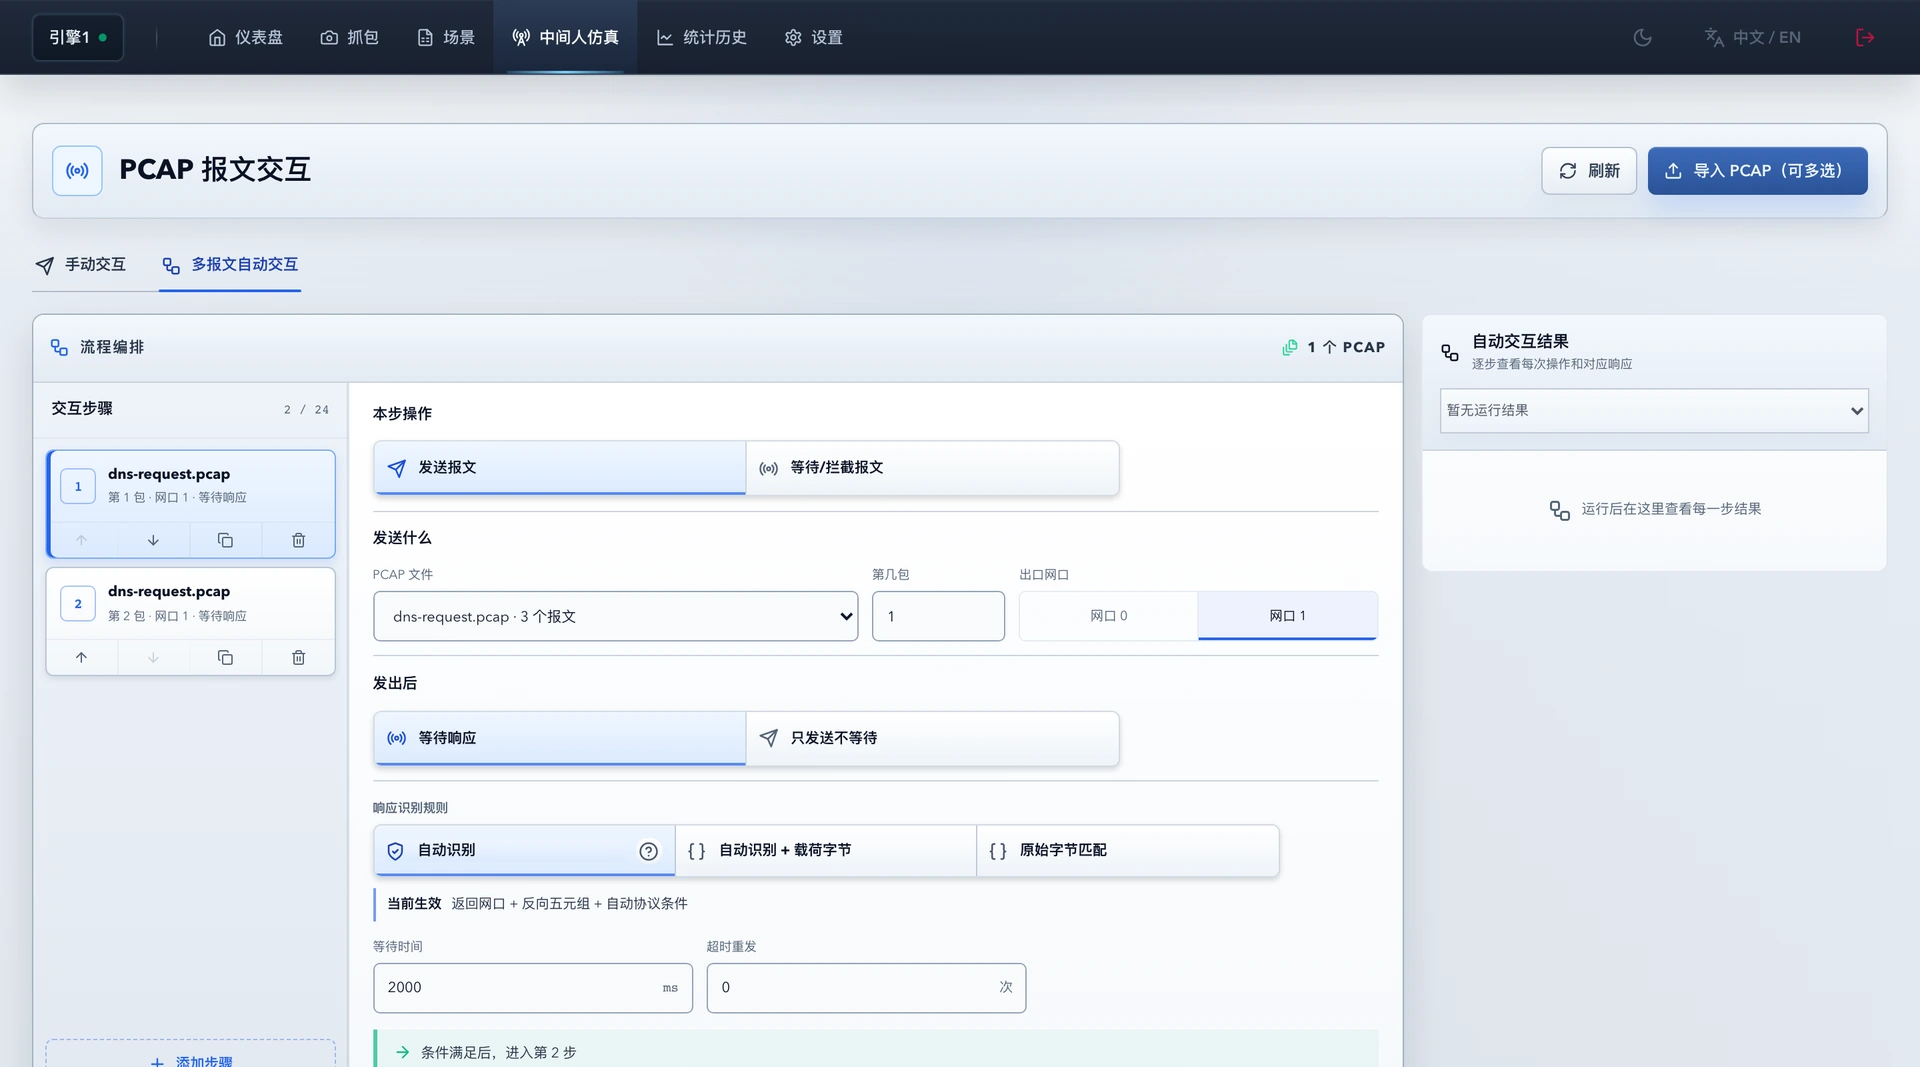Select 等待响应 after sending

(560, 738)
